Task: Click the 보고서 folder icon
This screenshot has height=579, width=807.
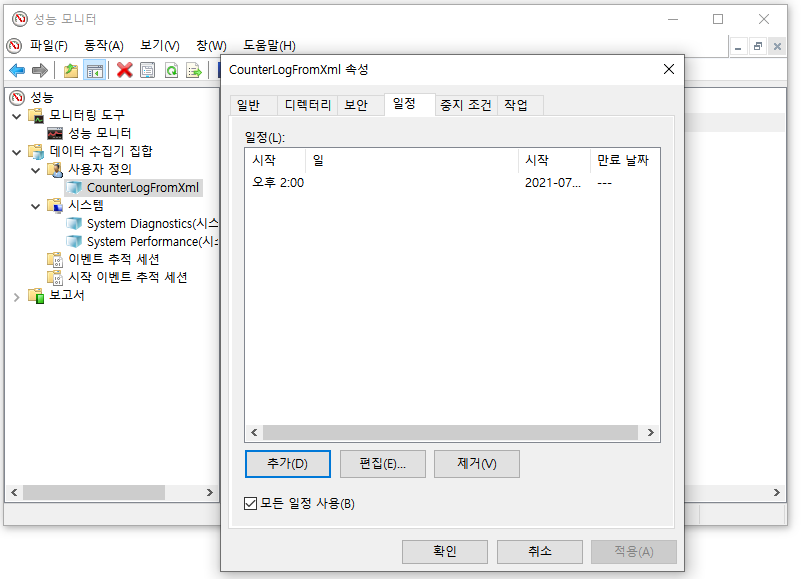Action: [37, 295]
